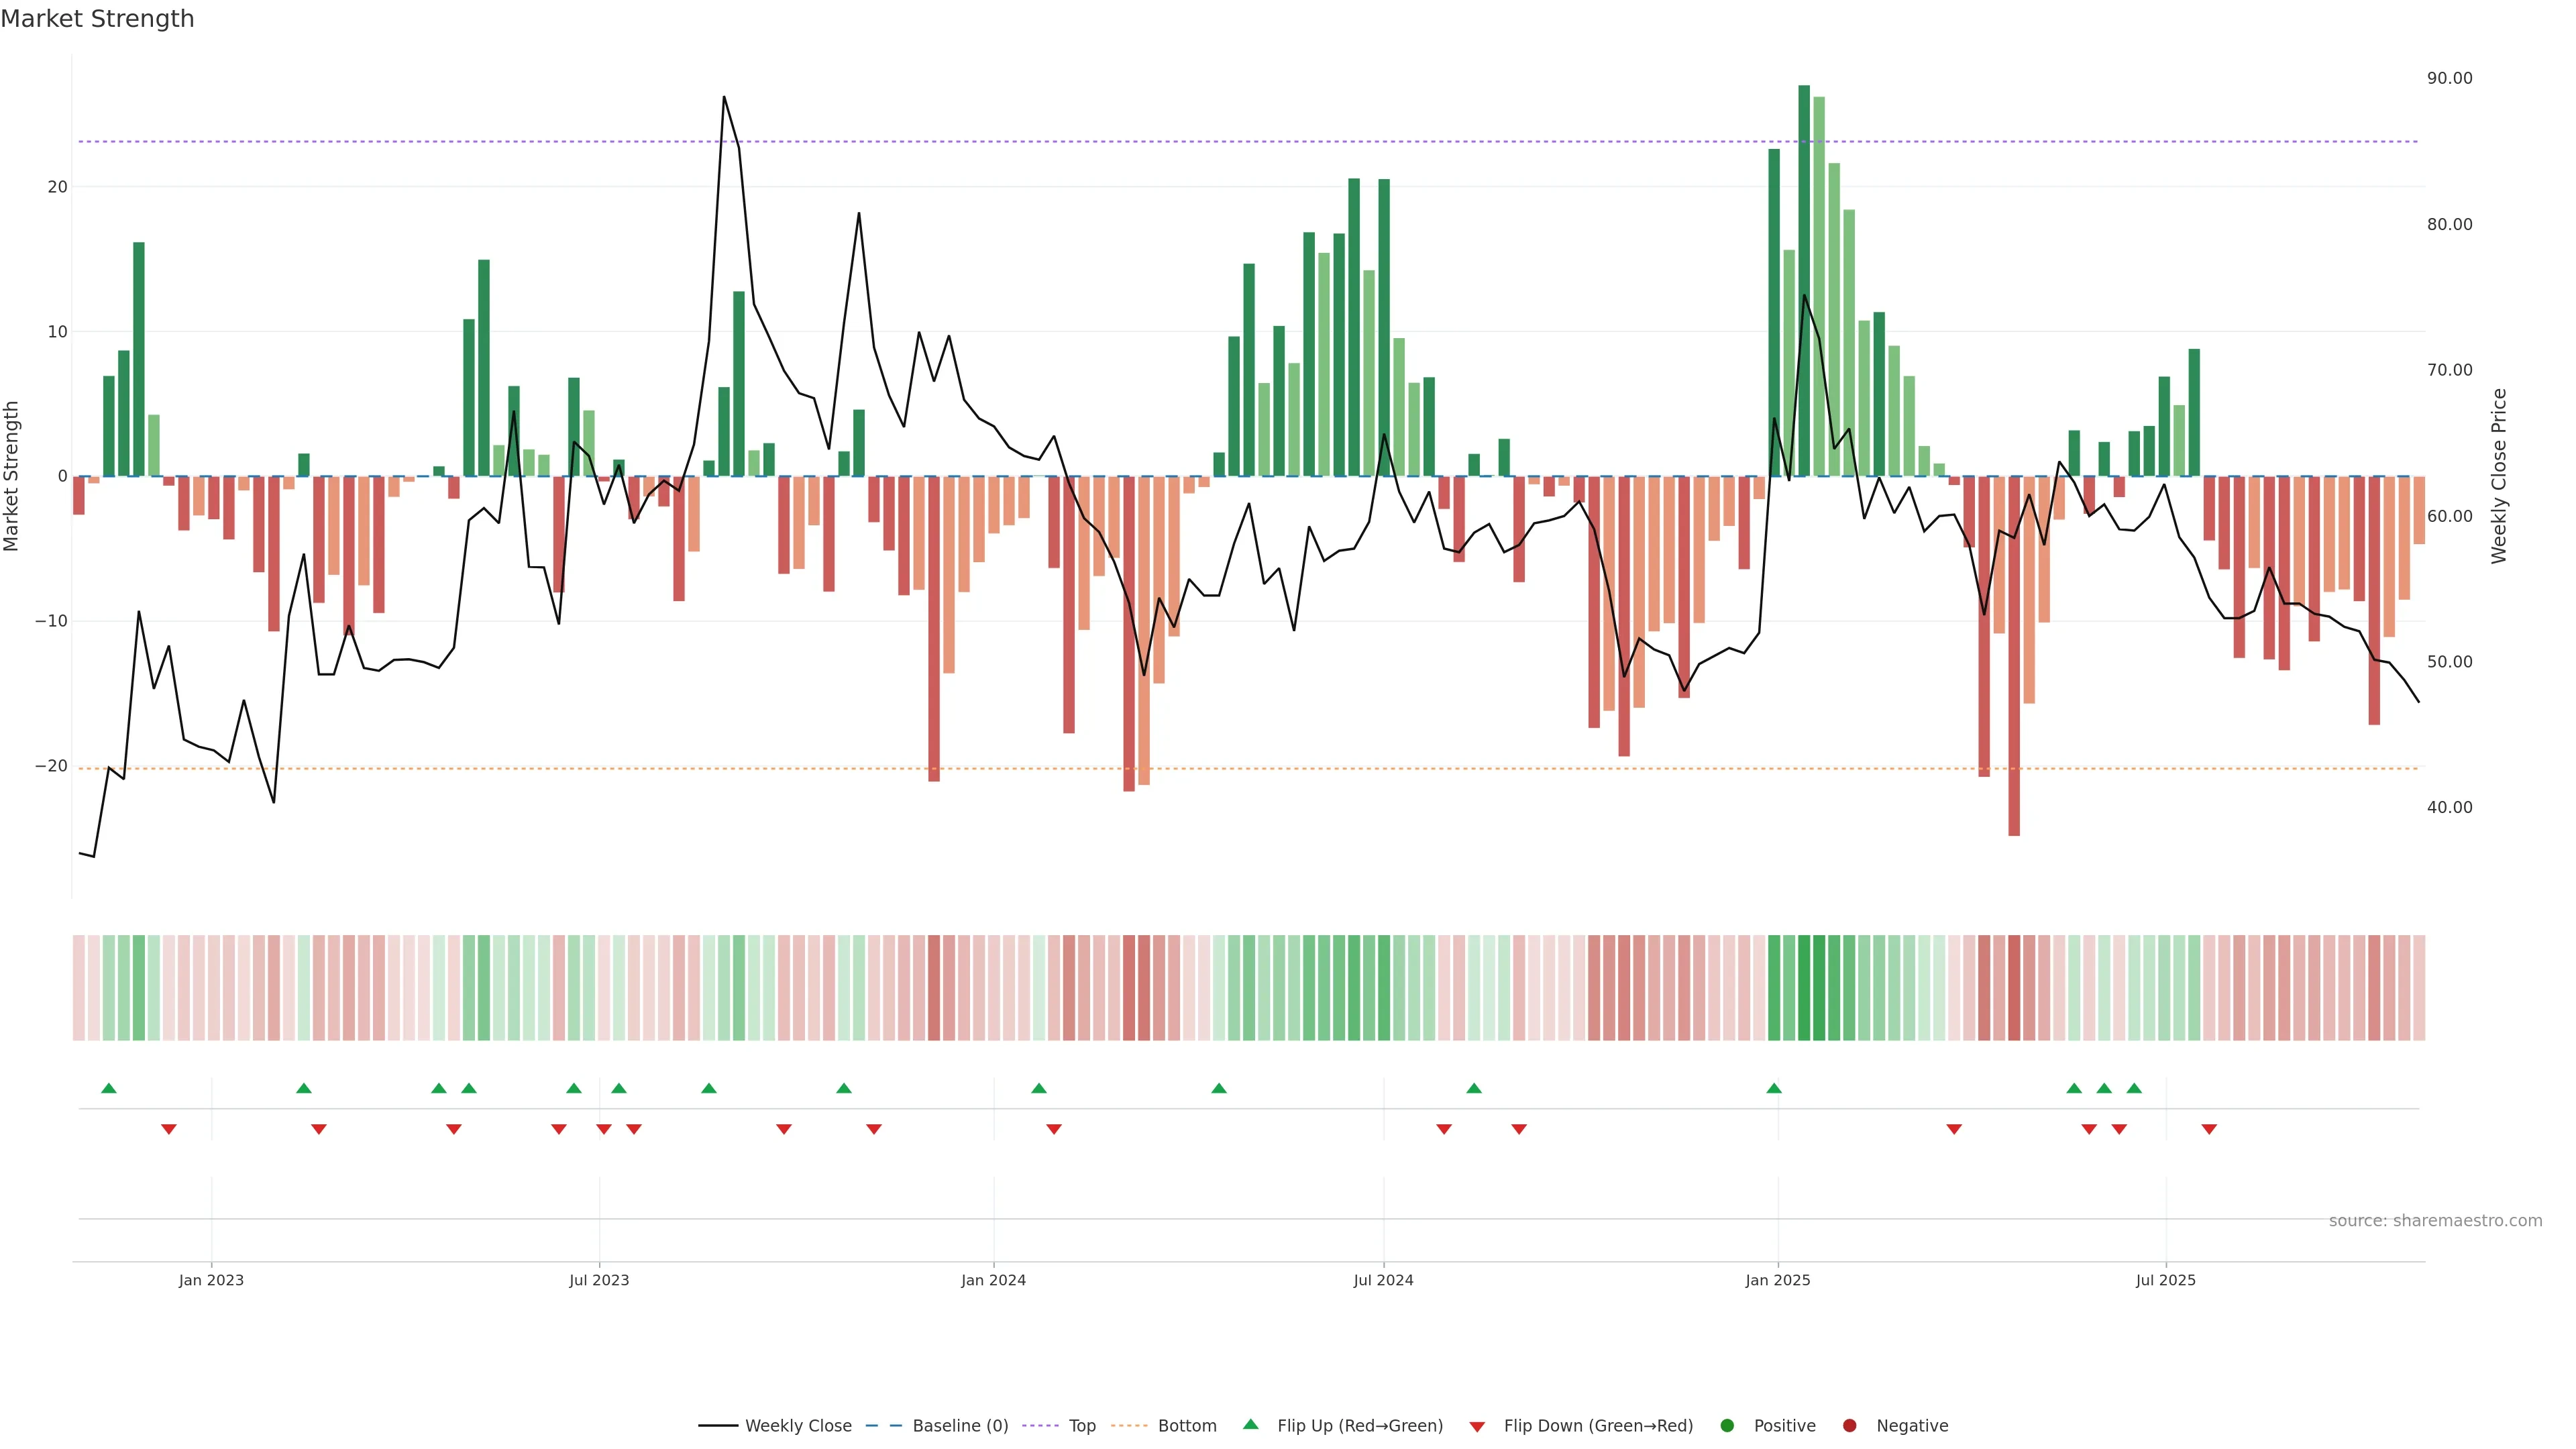Click the darkest green heat-strip cell
The width and height of the screenshot is (2576, 1449).
[x=1804, y=987]
